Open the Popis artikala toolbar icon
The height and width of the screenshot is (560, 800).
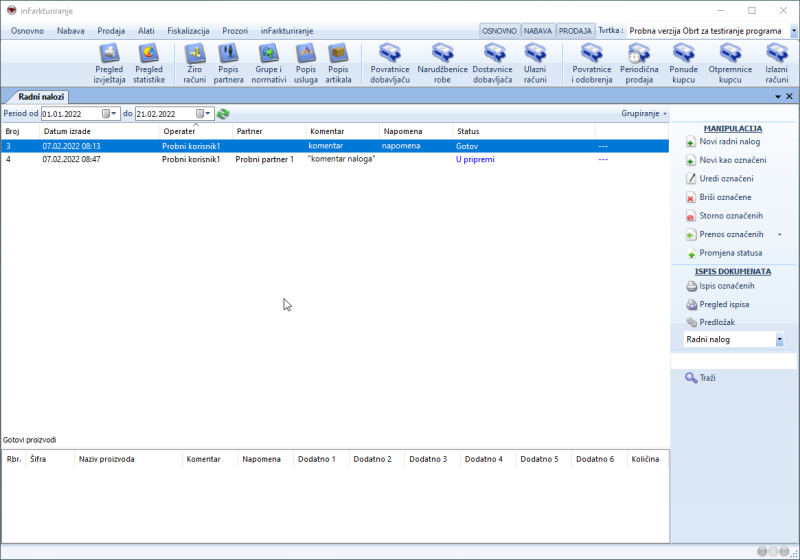[338, 61]
